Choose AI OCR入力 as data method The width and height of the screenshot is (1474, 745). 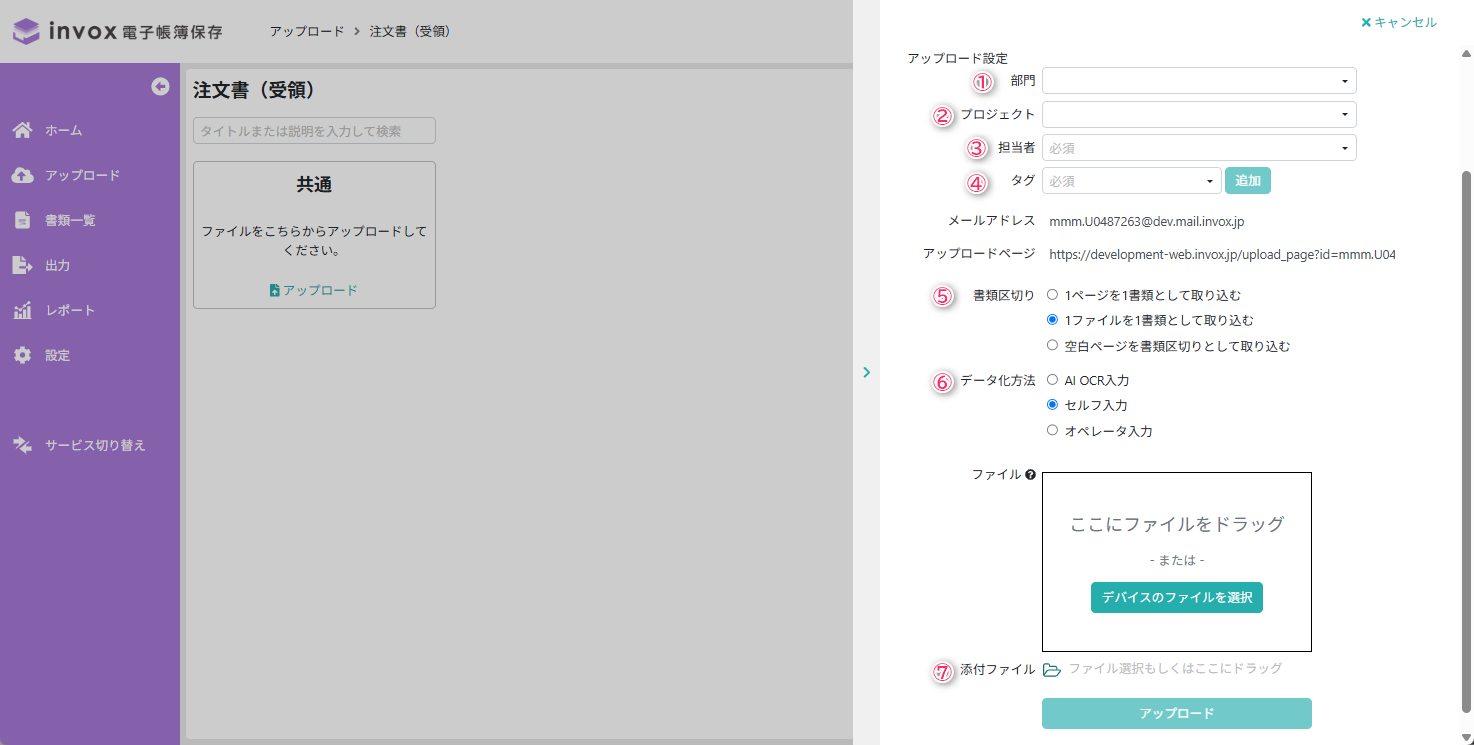pyautogui.click(x=1052, y=380)
